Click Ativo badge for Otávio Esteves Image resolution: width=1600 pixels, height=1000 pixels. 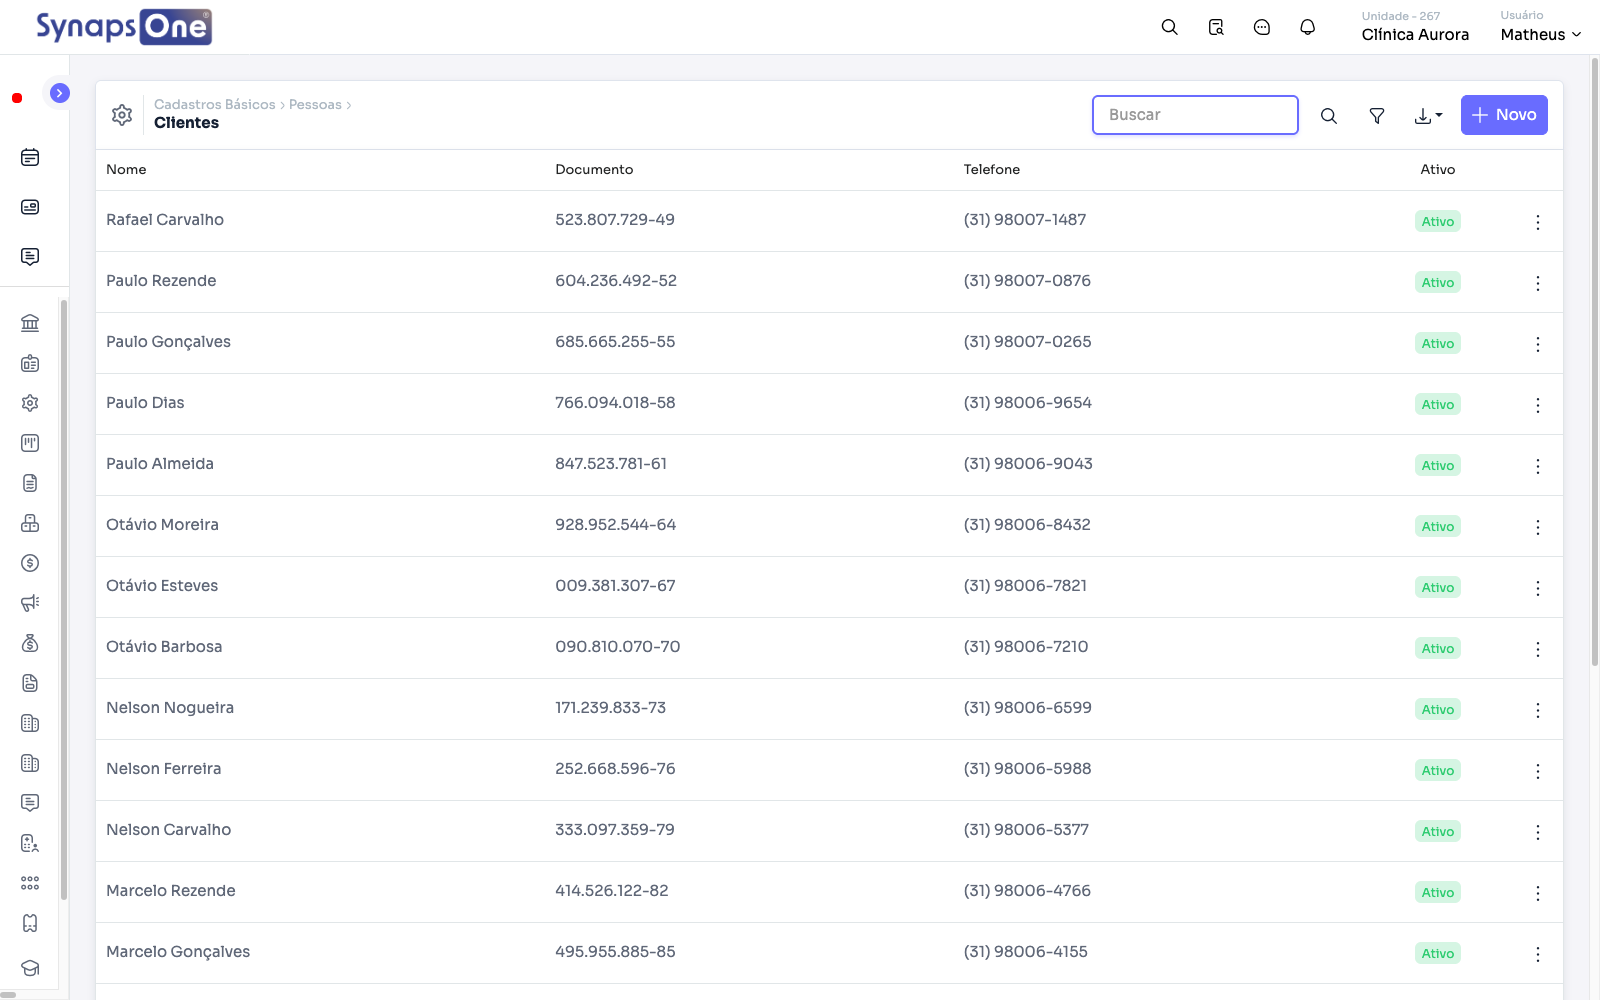[1438, 587]
